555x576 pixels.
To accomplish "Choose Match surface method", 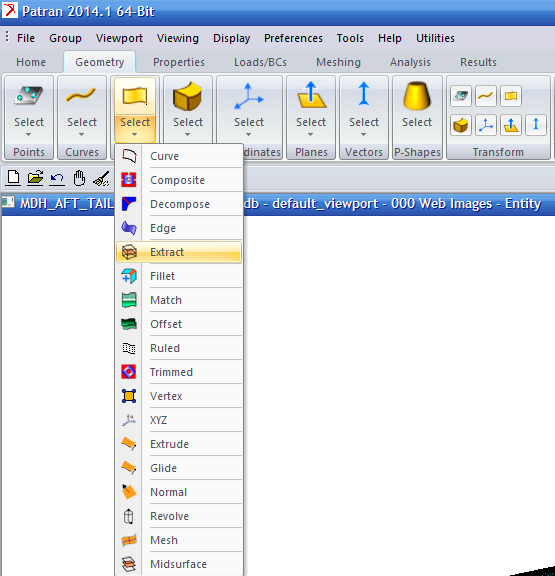I will (x=179, y=300).
